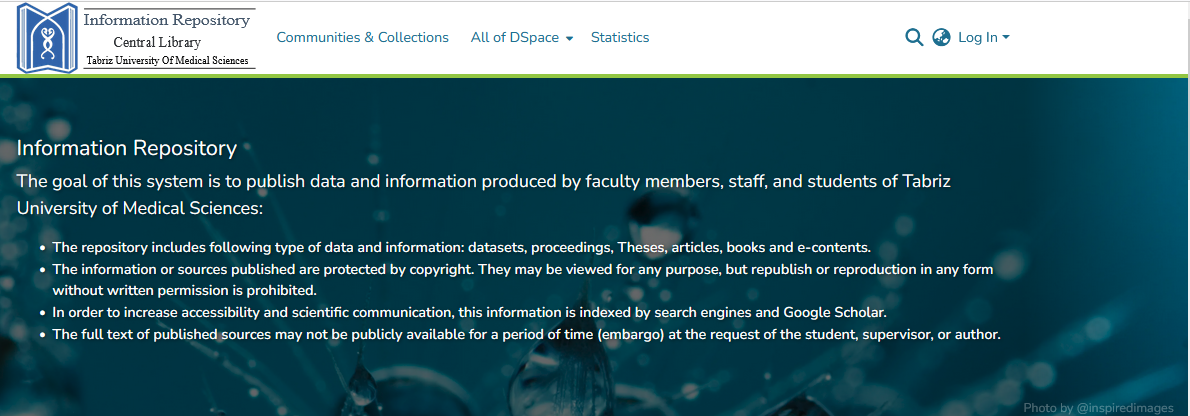The height and width of the screenshot is (416, 1190).
Task: Click the bullet about the embargo period
Action: click(526, 334)
